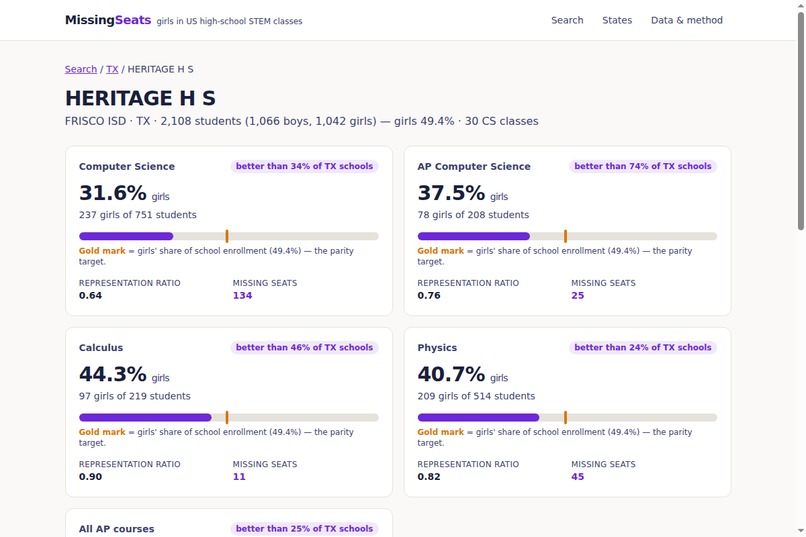Image resolution: width=806 pixels, height=537 pixels.
Task: Follow the TX breadcrumb link
Action: pos(112,69)
